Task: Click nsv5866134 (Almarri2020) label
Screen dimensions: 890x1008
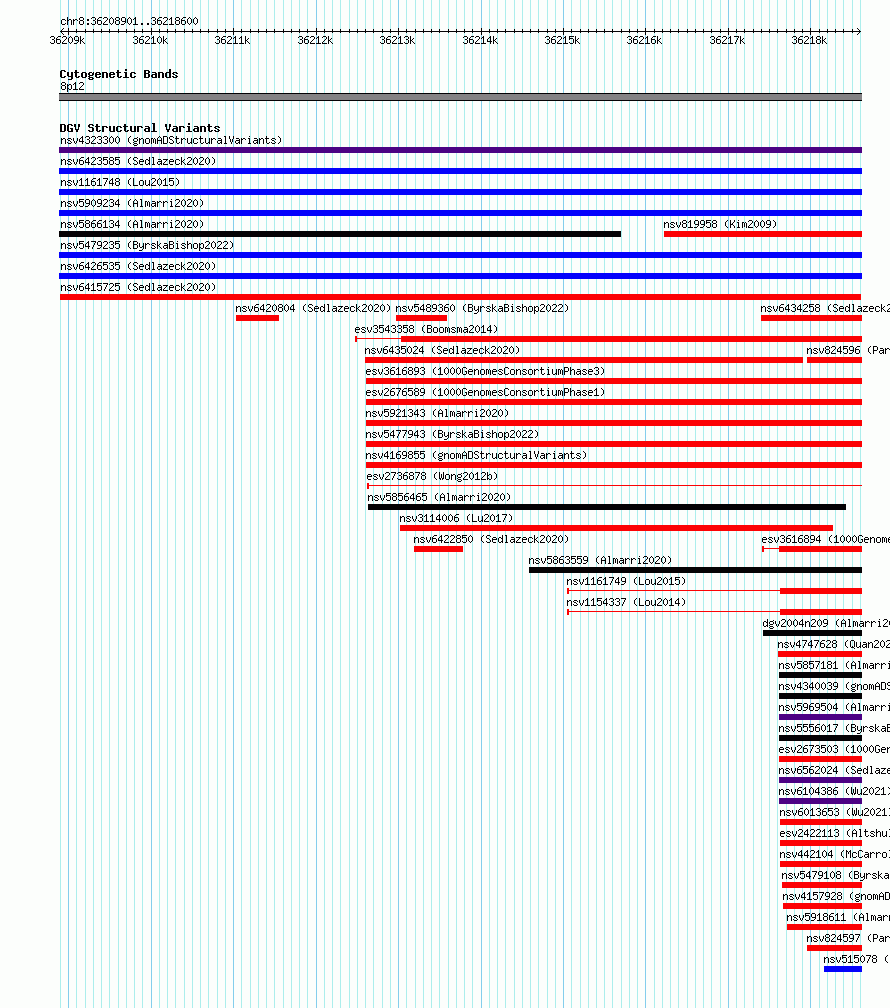Action: (132, 224)
